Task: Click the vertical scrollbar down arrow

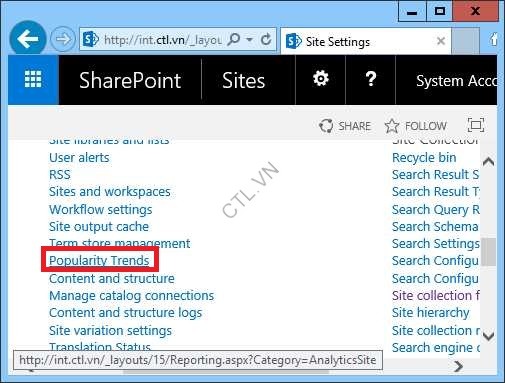Action: point(488,336)
